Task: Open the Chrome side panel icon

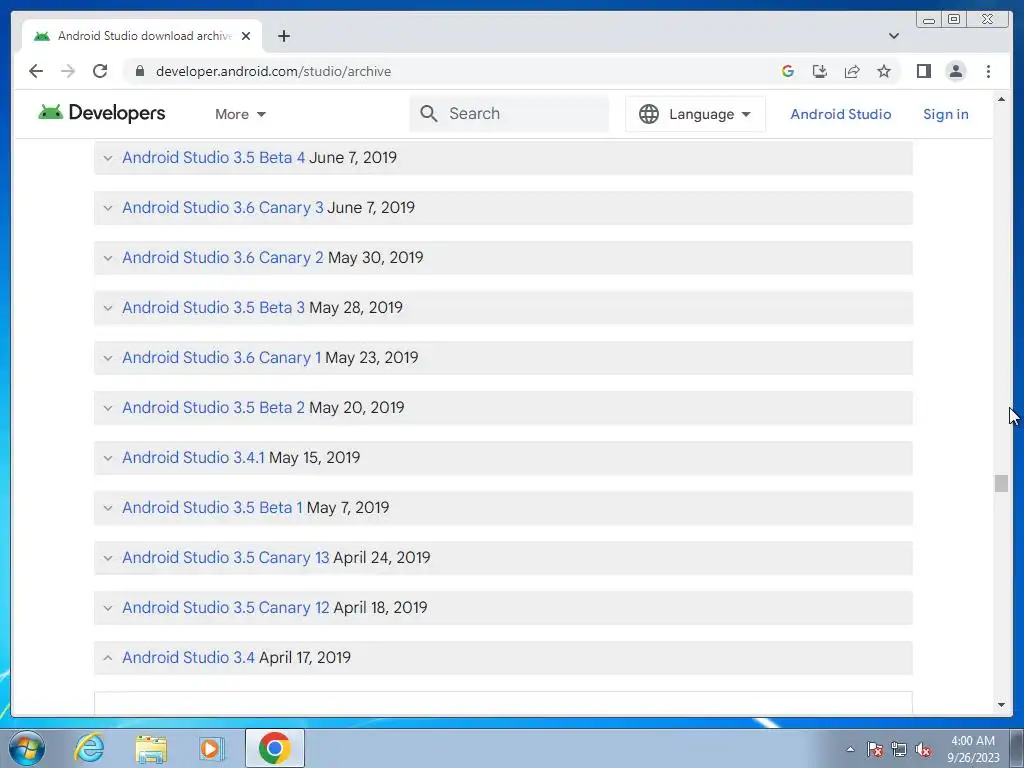Action: [x=923, y=71]
